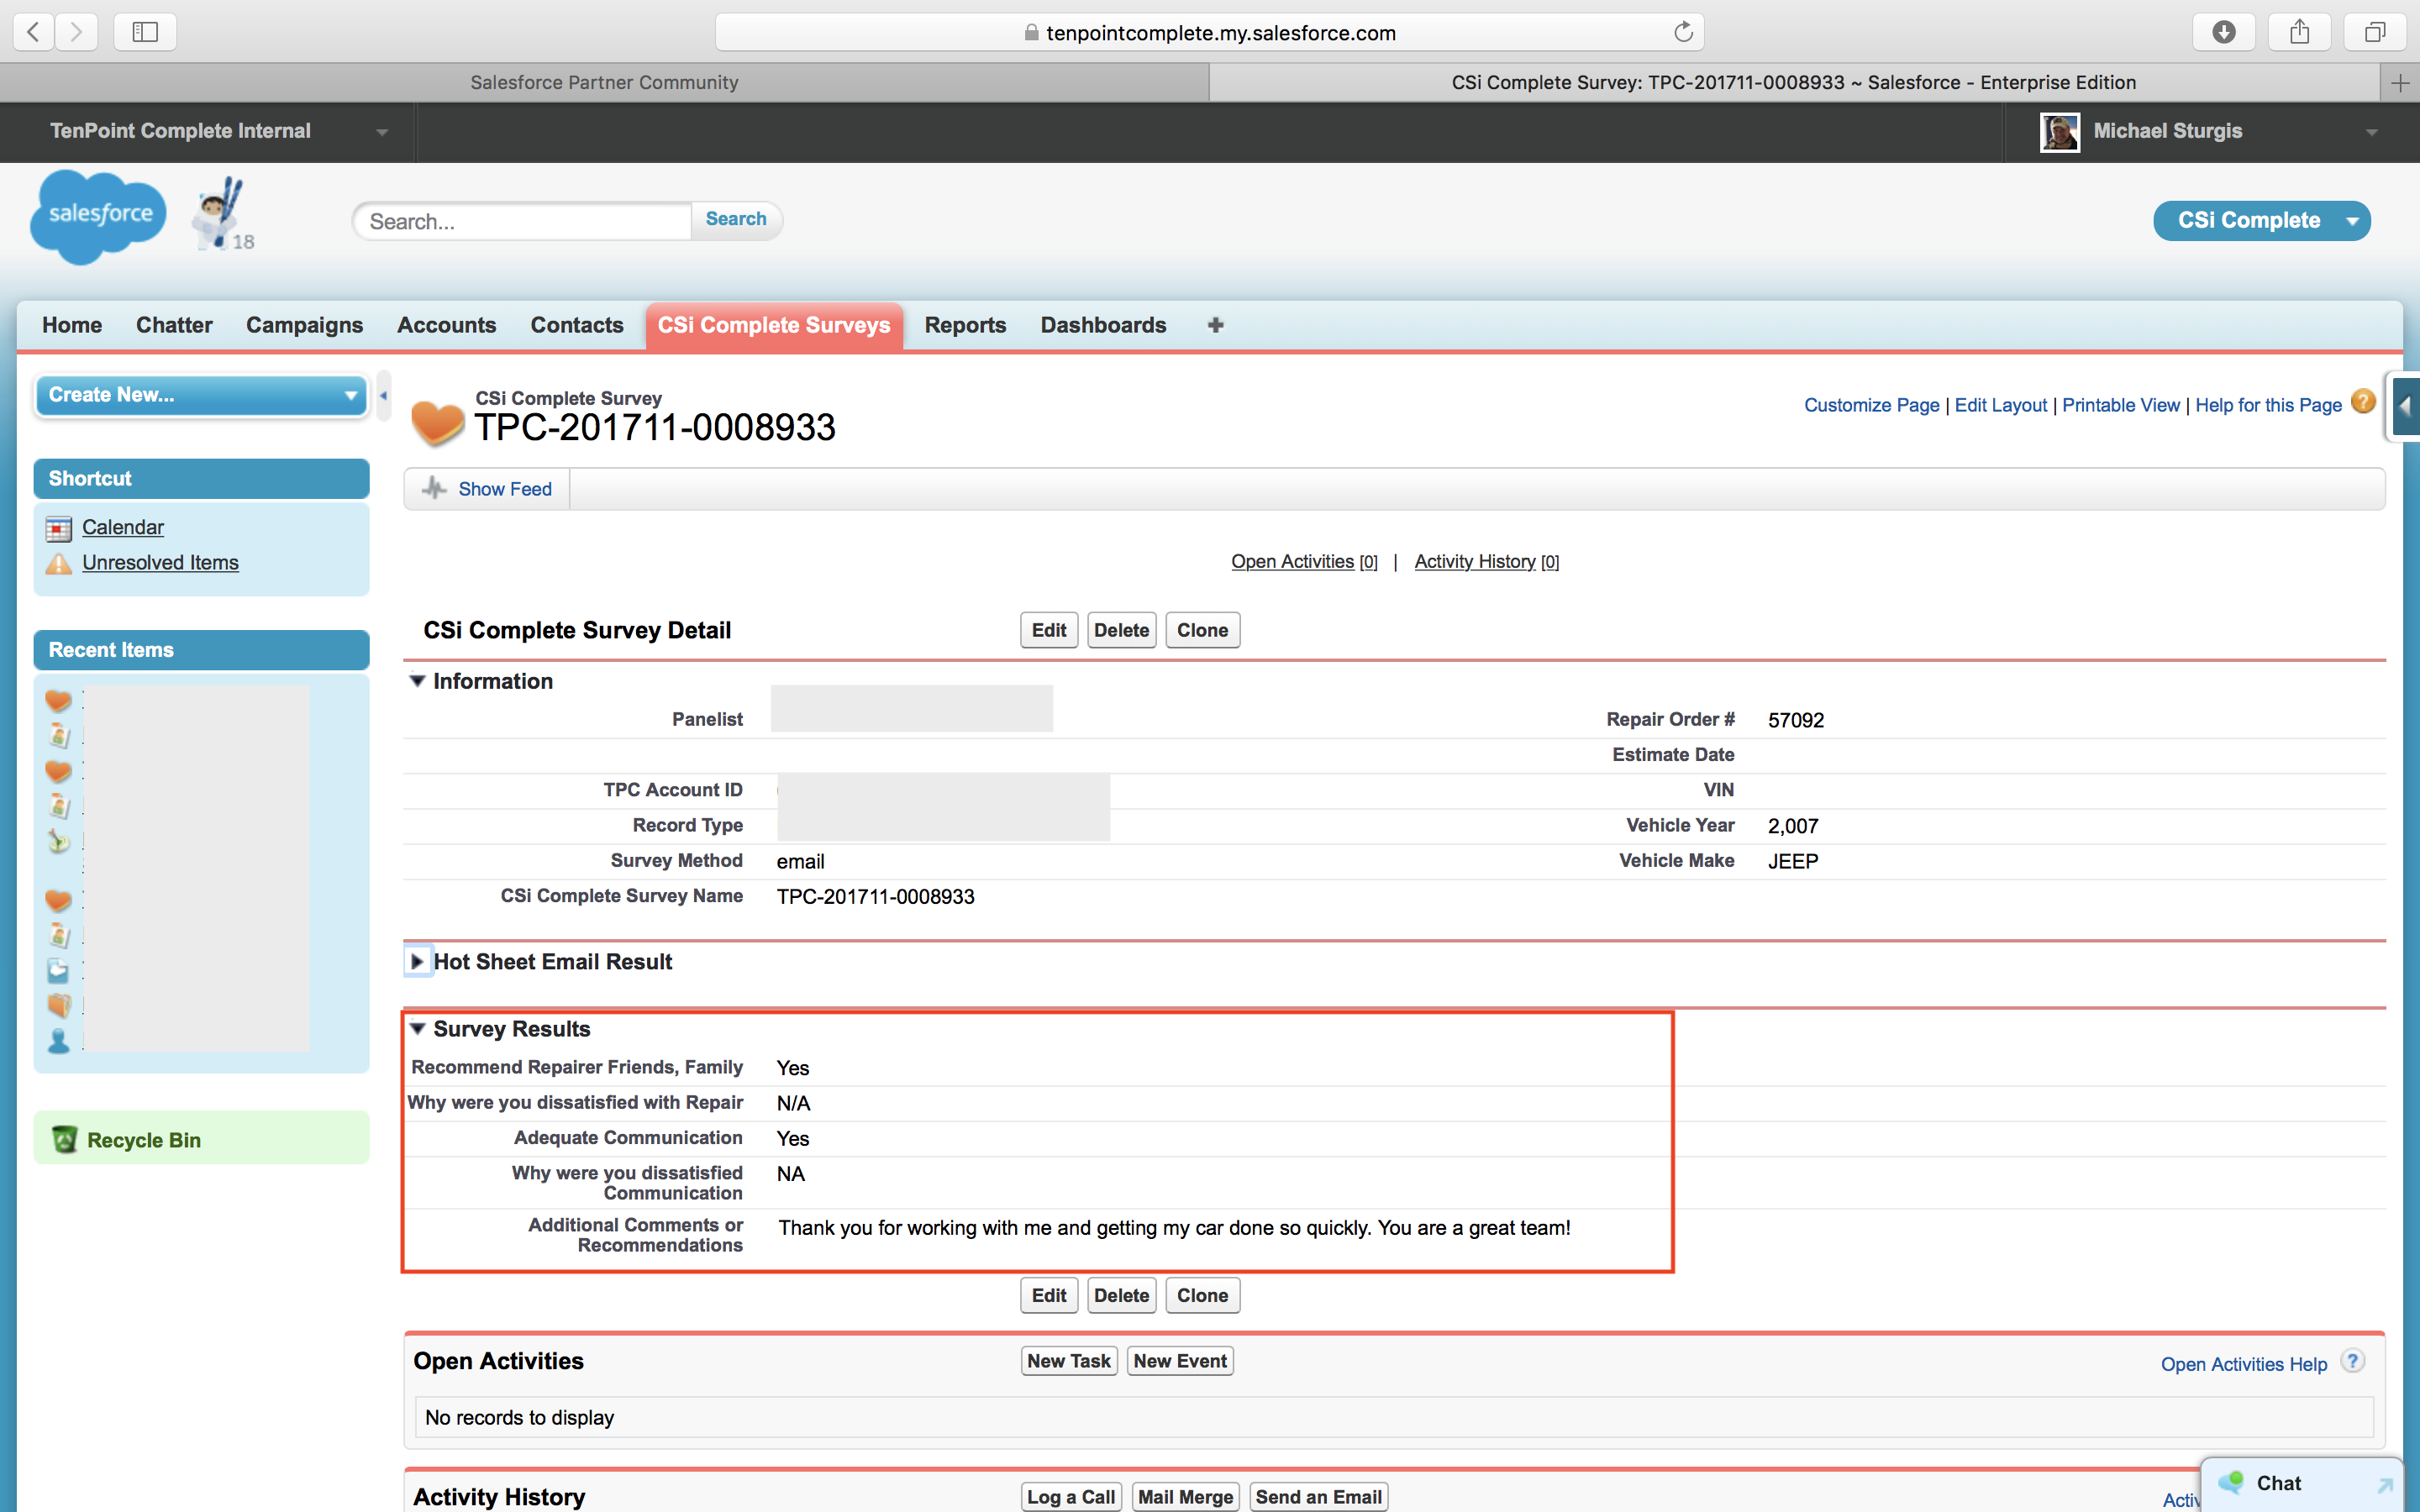The width and height of the screenshot is (2420, 1512).
Task: Collapse the left sidebar handle
Action: click(x=383, y=396)
